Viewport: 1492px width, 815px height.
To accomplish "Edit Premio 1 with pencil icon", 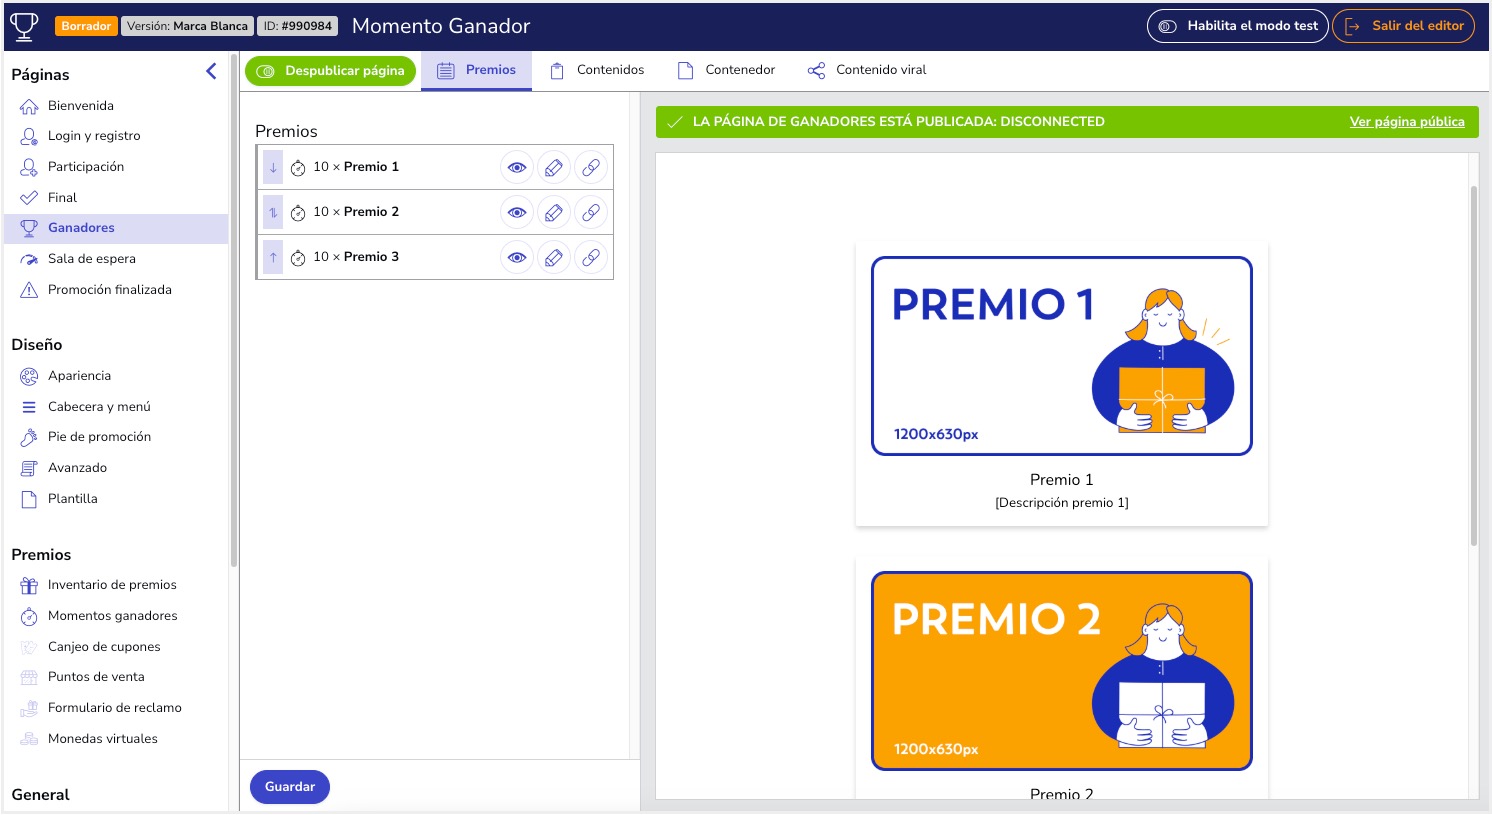I will click(x=554, y=168).
